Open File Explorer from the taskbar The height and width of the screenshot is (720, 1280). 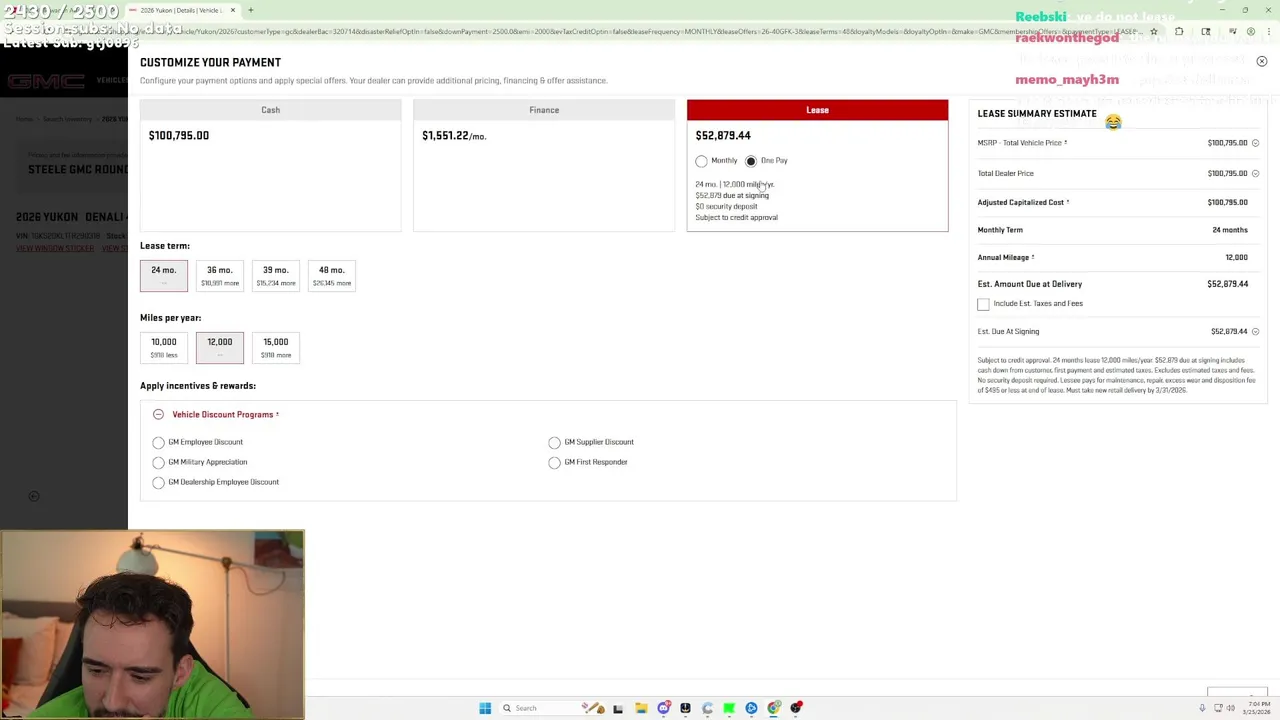[x=641, y=708]
